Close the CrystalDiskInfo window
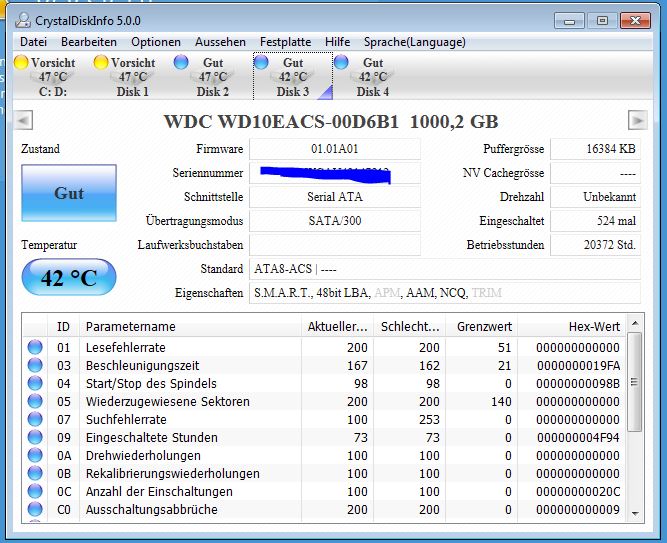Screen dimensions: 667x543 636,20
